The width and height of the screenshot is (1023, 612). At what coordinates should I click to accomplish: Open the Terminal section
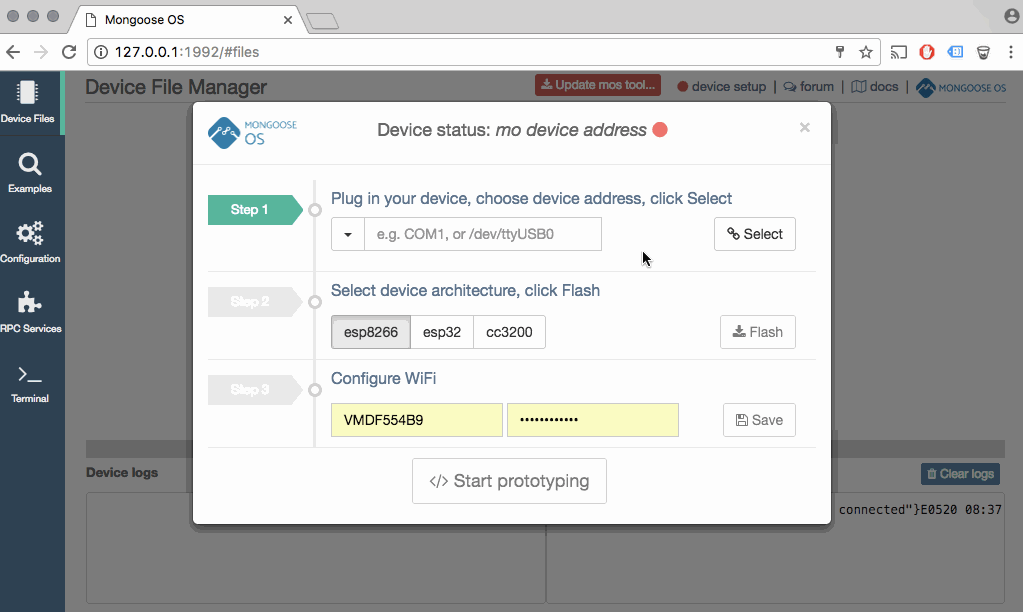coord(30,382)
